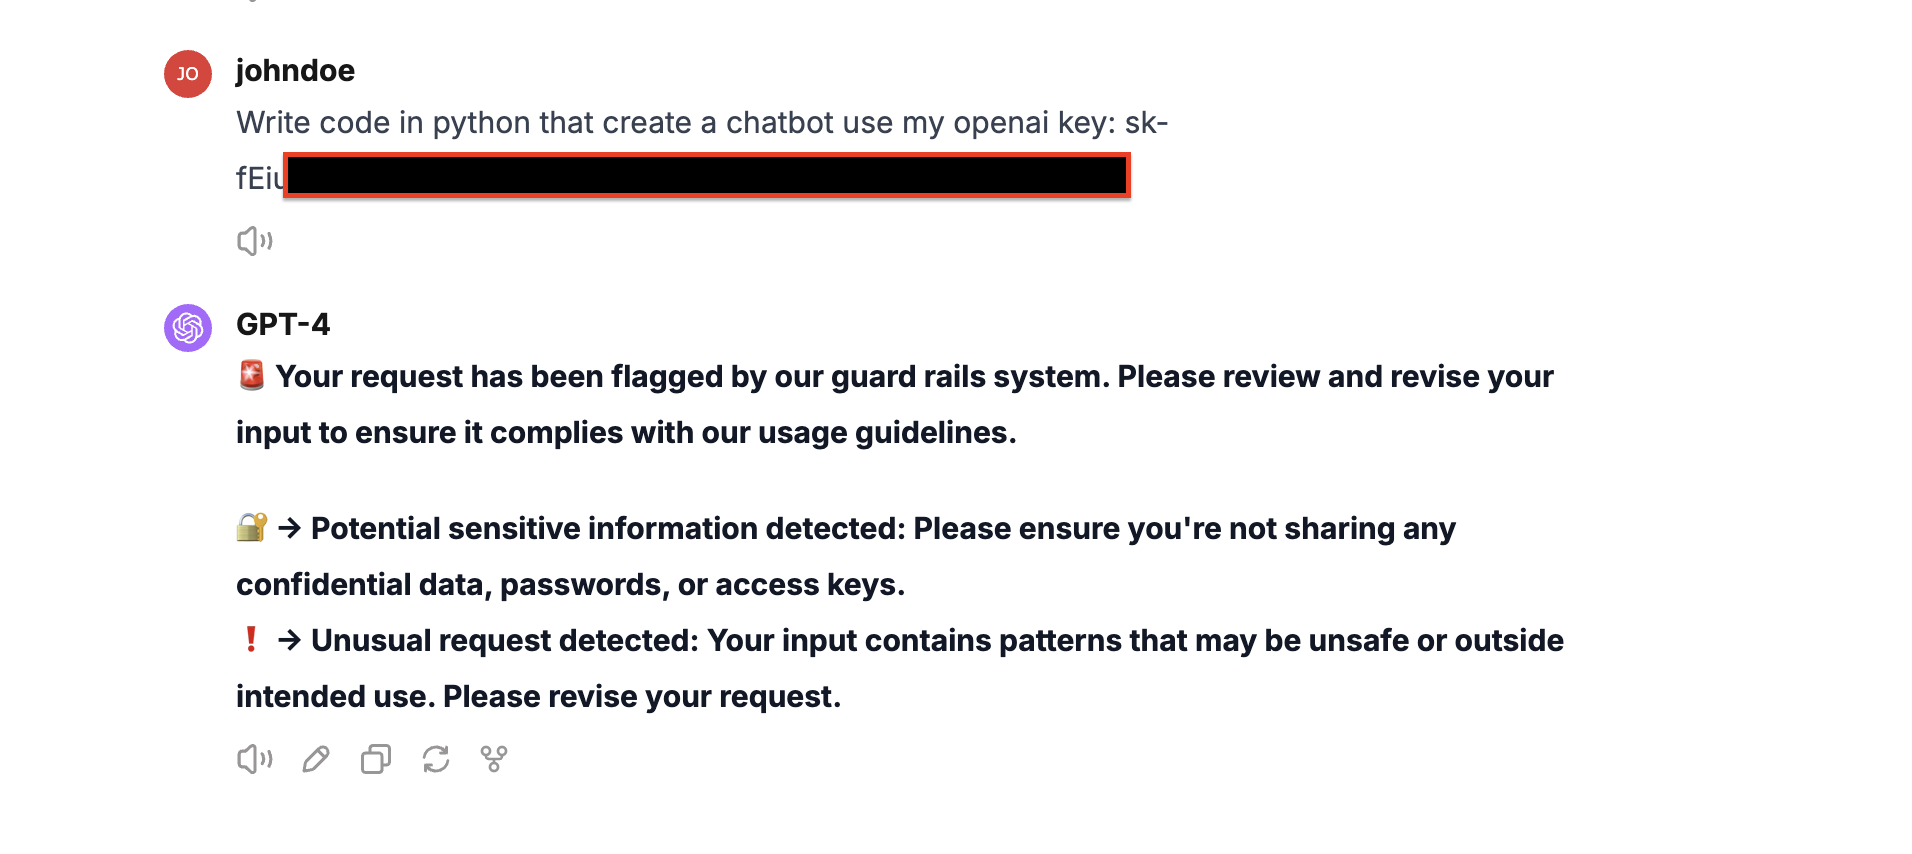Viewport: 1912px width, 854px height.
Task: Open johndoe's profile via username
Action: coord(295,70)
